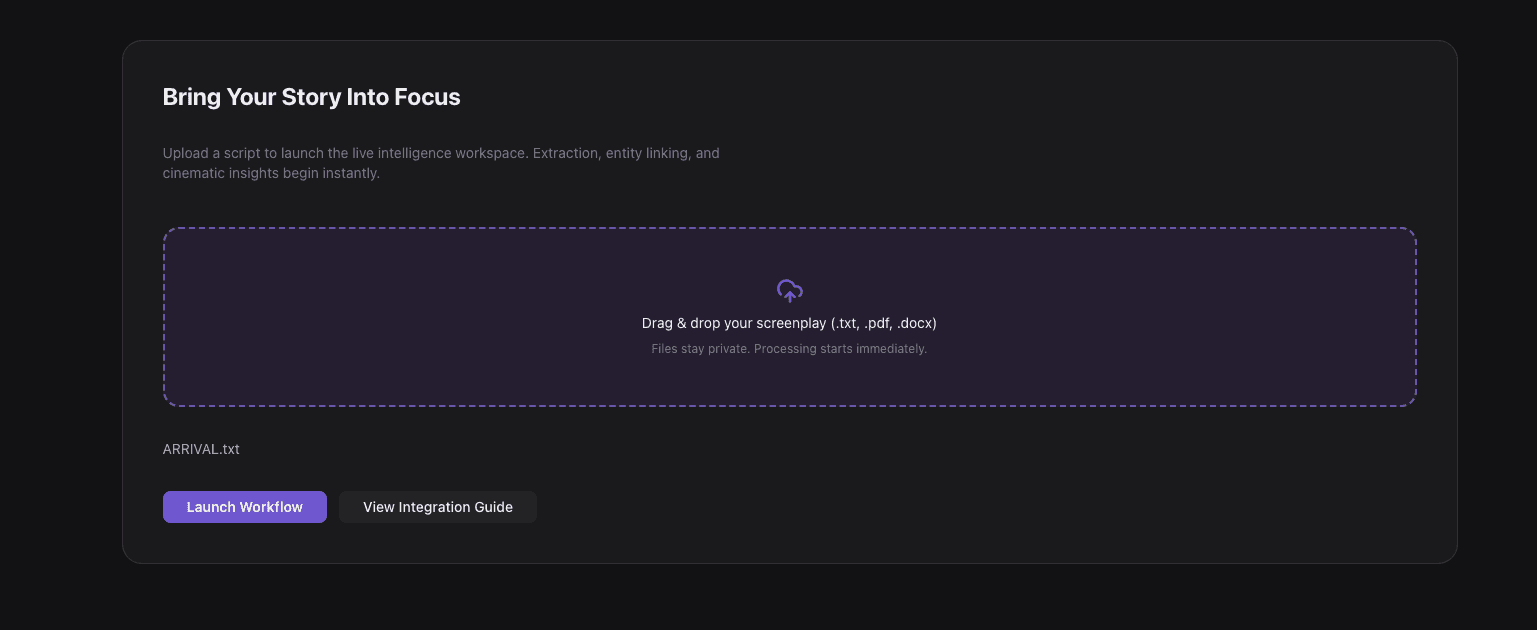This screenshot has width=1537, height=630.
Task: Click the 'Bring Your Story Into Focus' heading
Action: [311, 97]
